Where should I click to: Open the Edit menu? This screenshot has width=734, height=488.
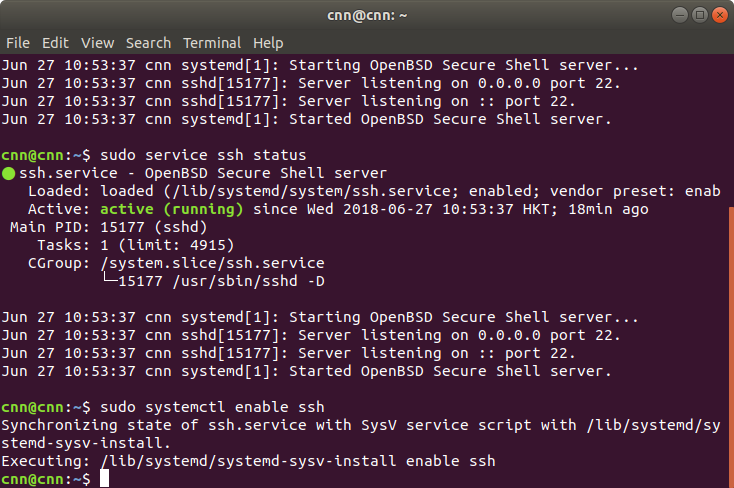(x=55, y=43)
